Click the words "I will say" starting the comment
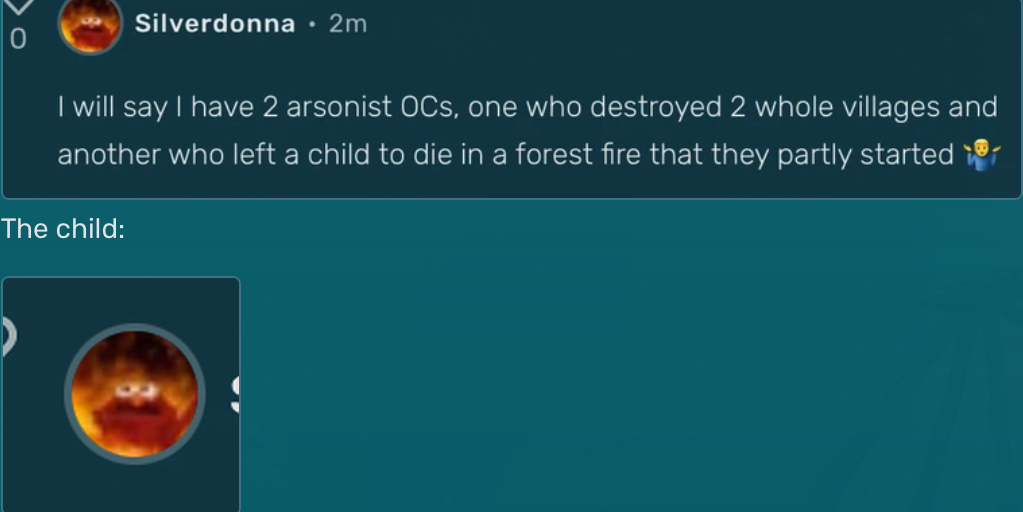 [x=111, y=107]
